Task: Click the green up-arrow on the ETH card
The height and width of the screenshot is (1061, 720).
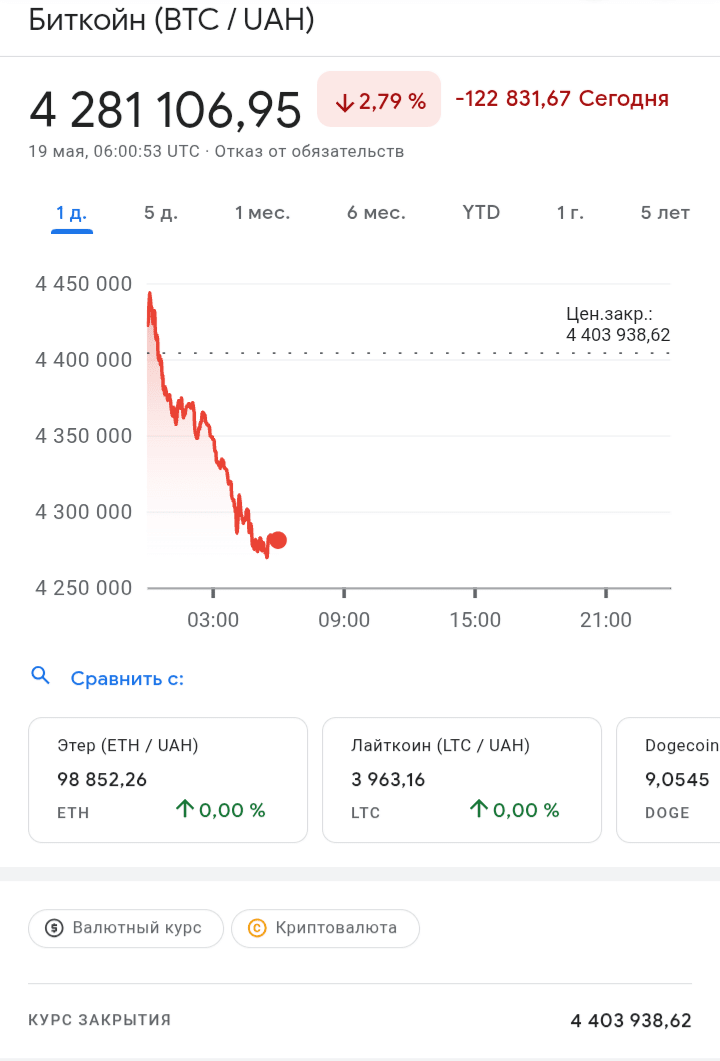Action: pos(184,810)
